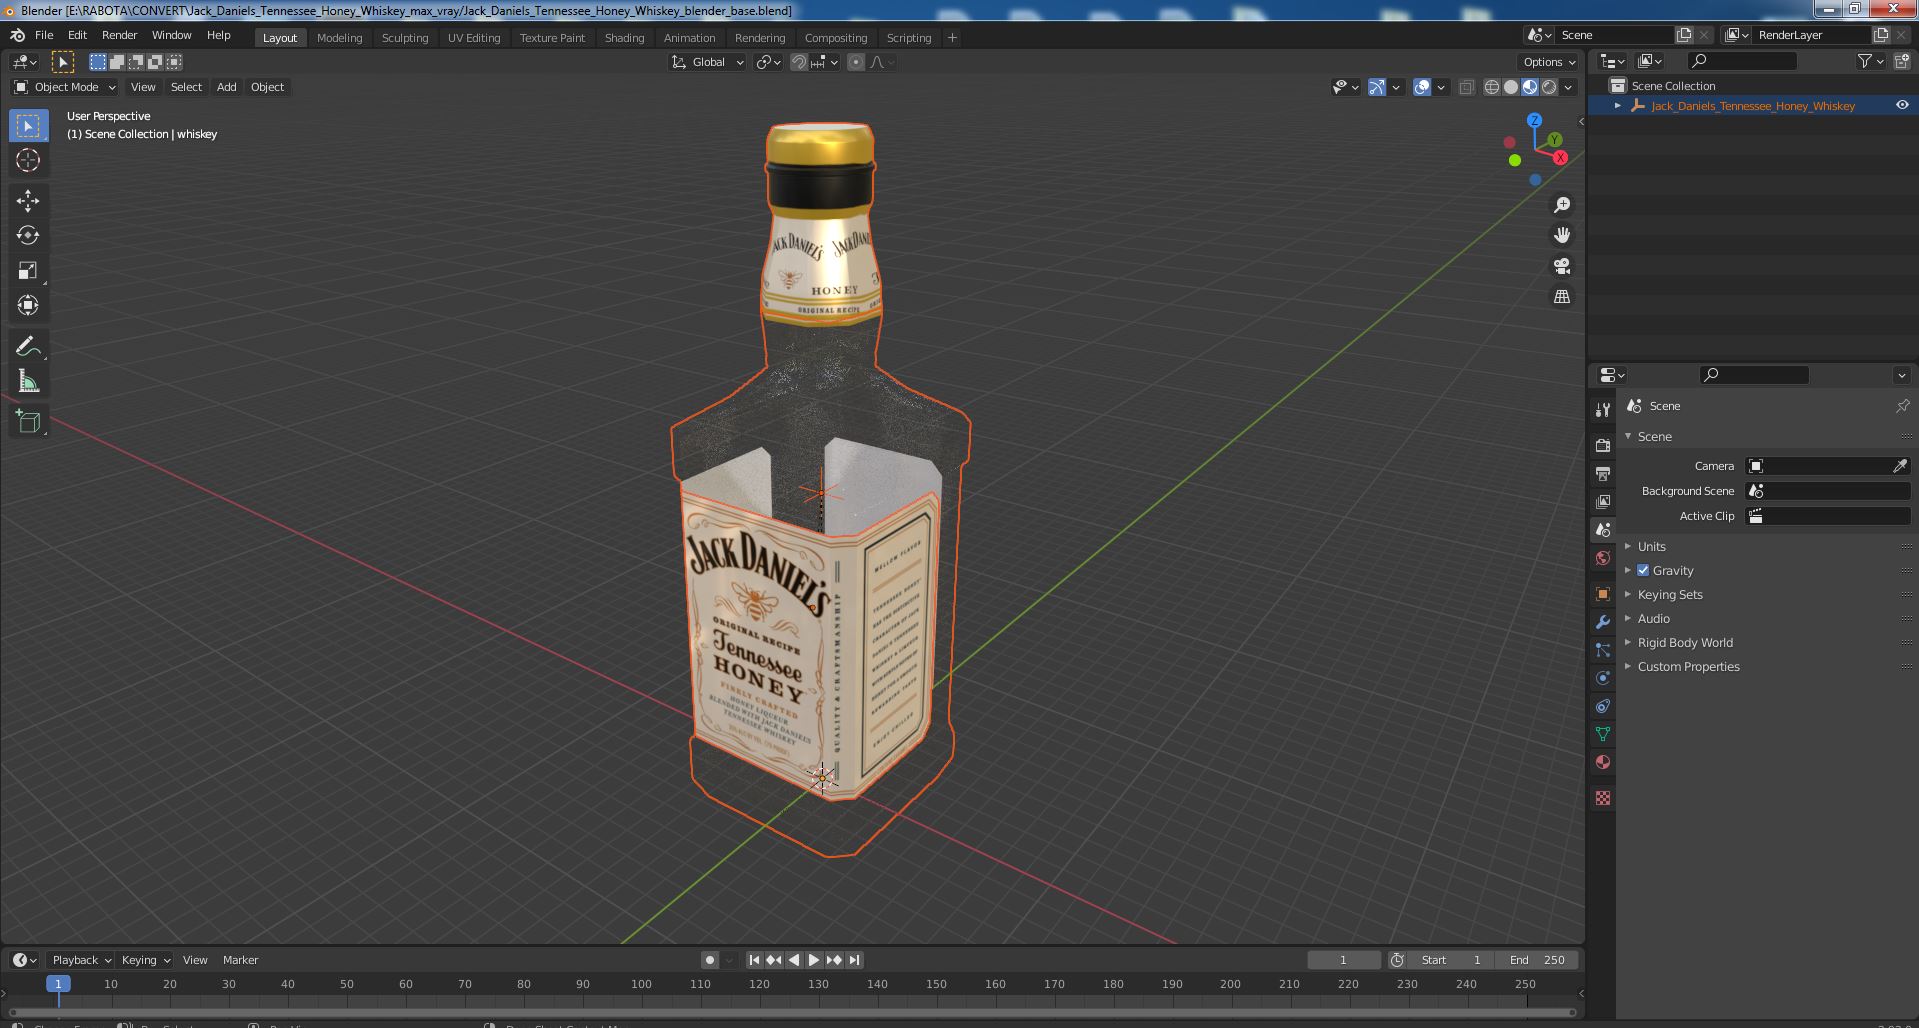Open the viewport Add menu
This screenshot has width=1919, height=1028.
pos(227,87)
